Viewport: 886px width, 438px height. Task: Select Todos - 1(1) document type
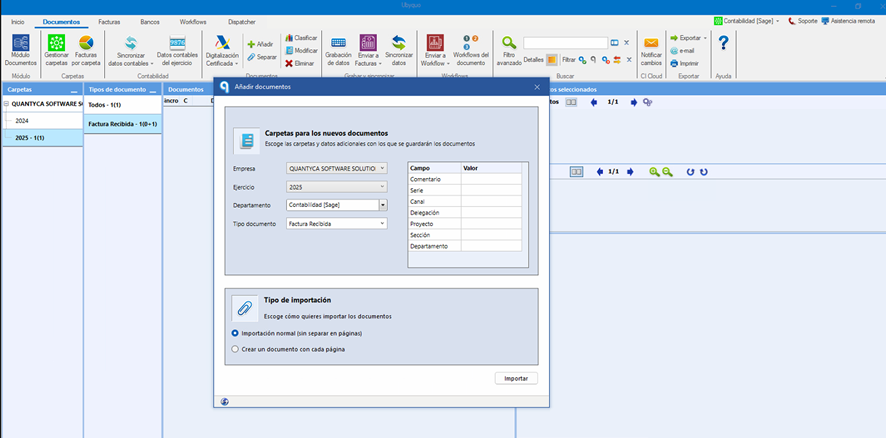[123, 105]
